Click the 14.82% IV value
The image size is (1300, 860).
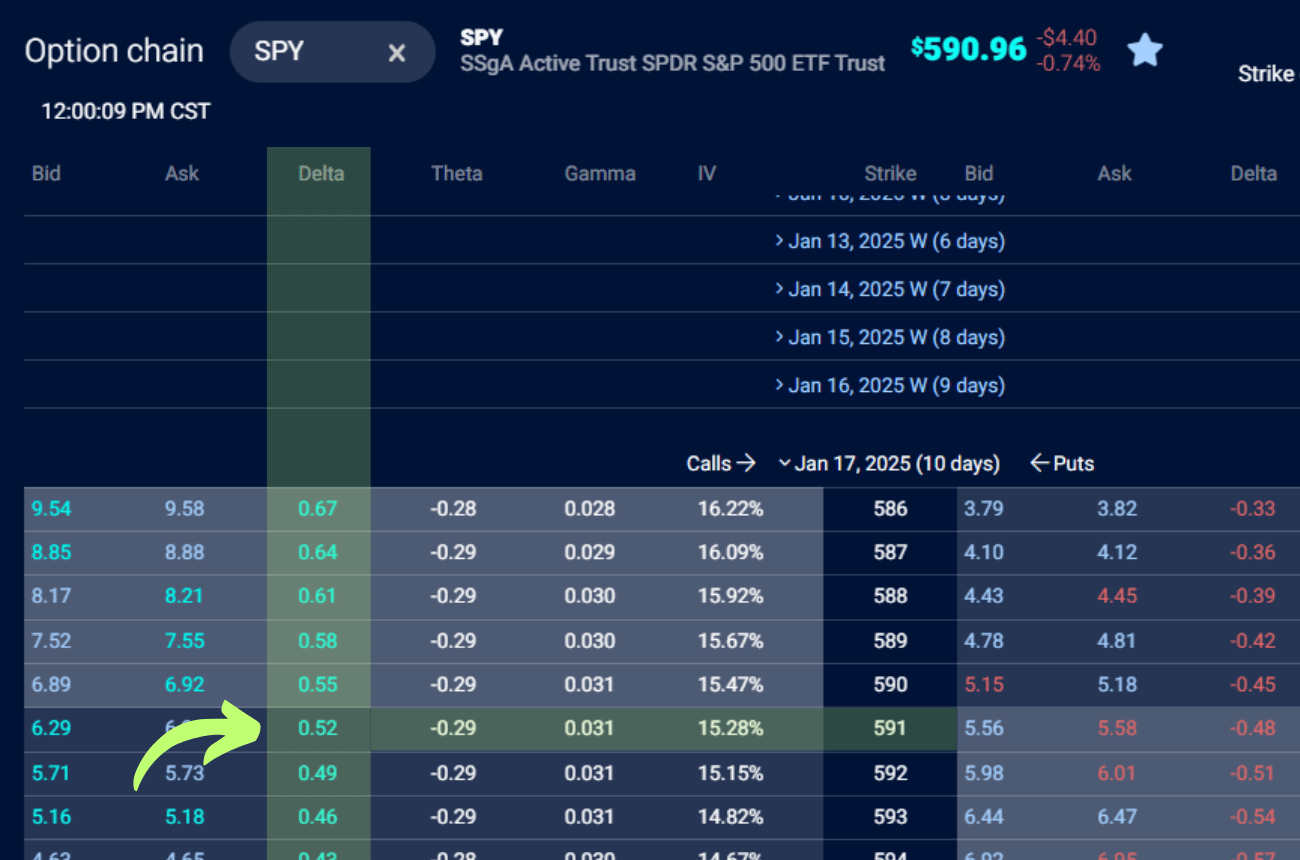point(730,816)
